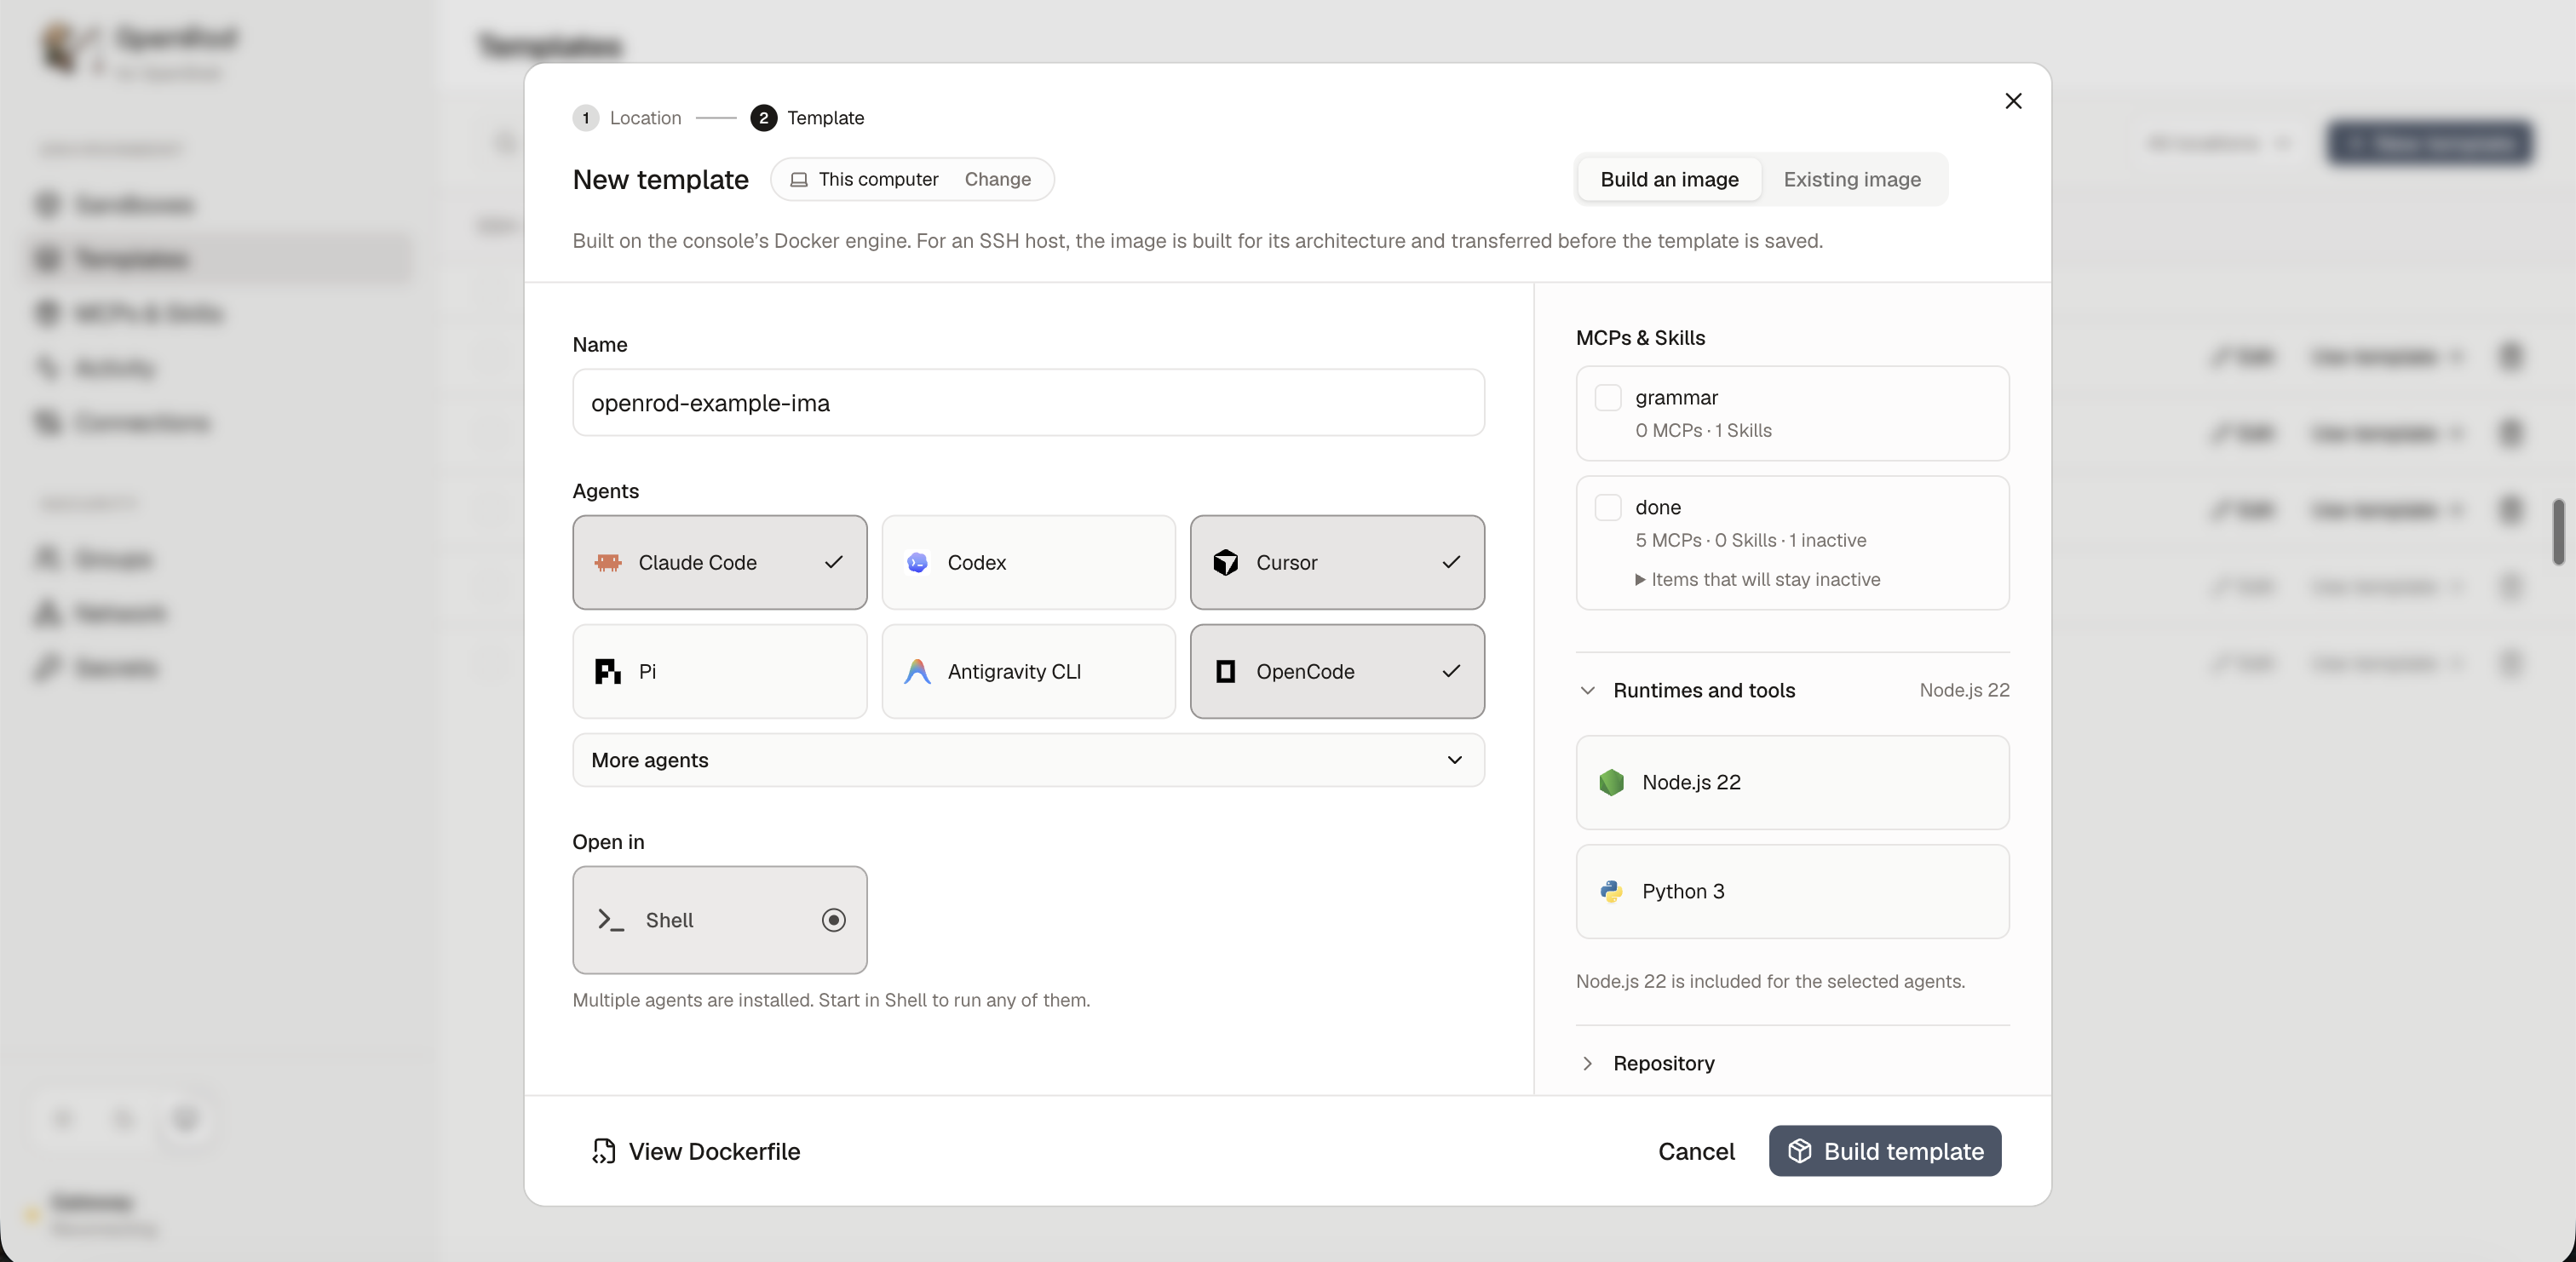The width and height of the screenshot is (2576, 1262).
Task: Select step 2 Template
Action: click(807, 118)
